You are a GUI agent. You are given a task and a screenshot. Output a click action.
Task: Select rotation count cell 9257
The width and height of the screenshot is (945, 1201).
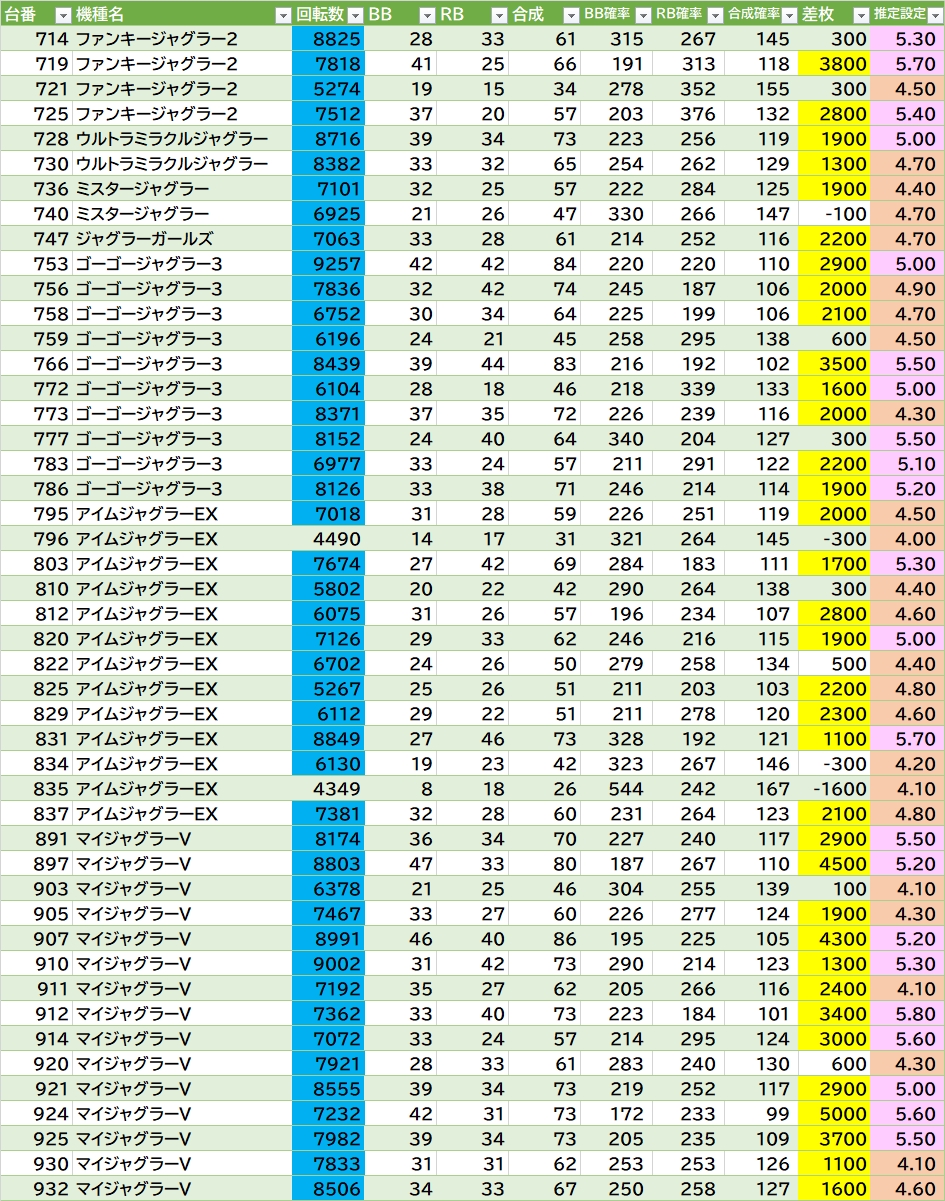coord(328,264)
